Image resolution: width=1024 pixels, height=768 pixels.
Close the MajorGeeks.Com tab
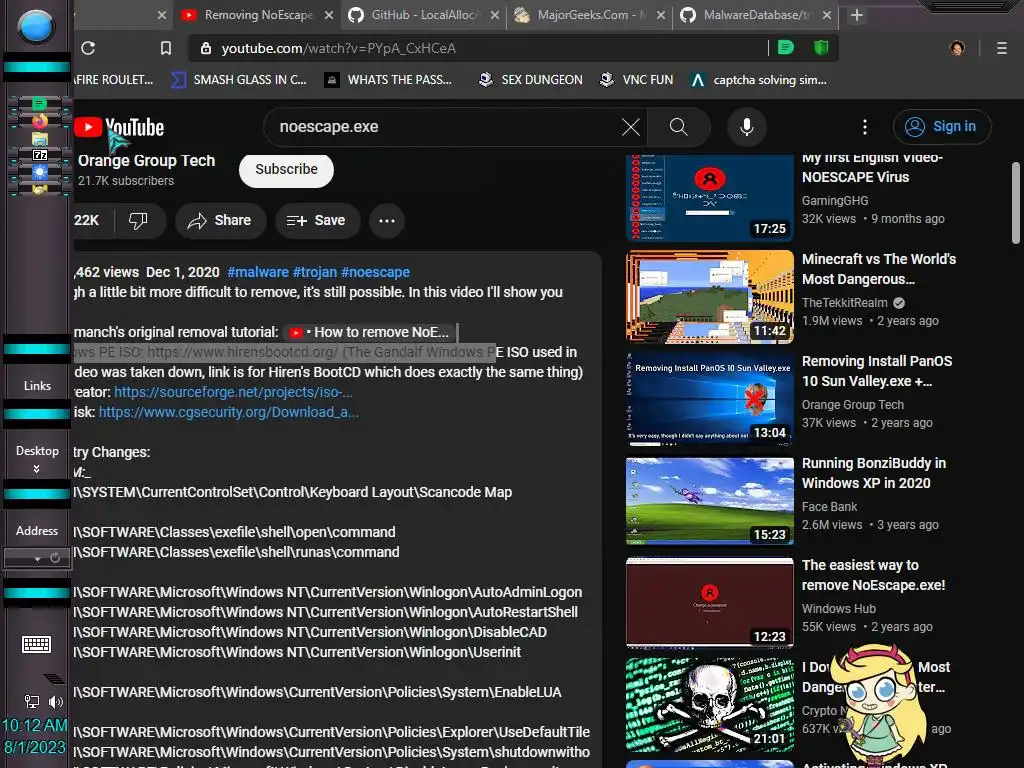coord(661,15)
